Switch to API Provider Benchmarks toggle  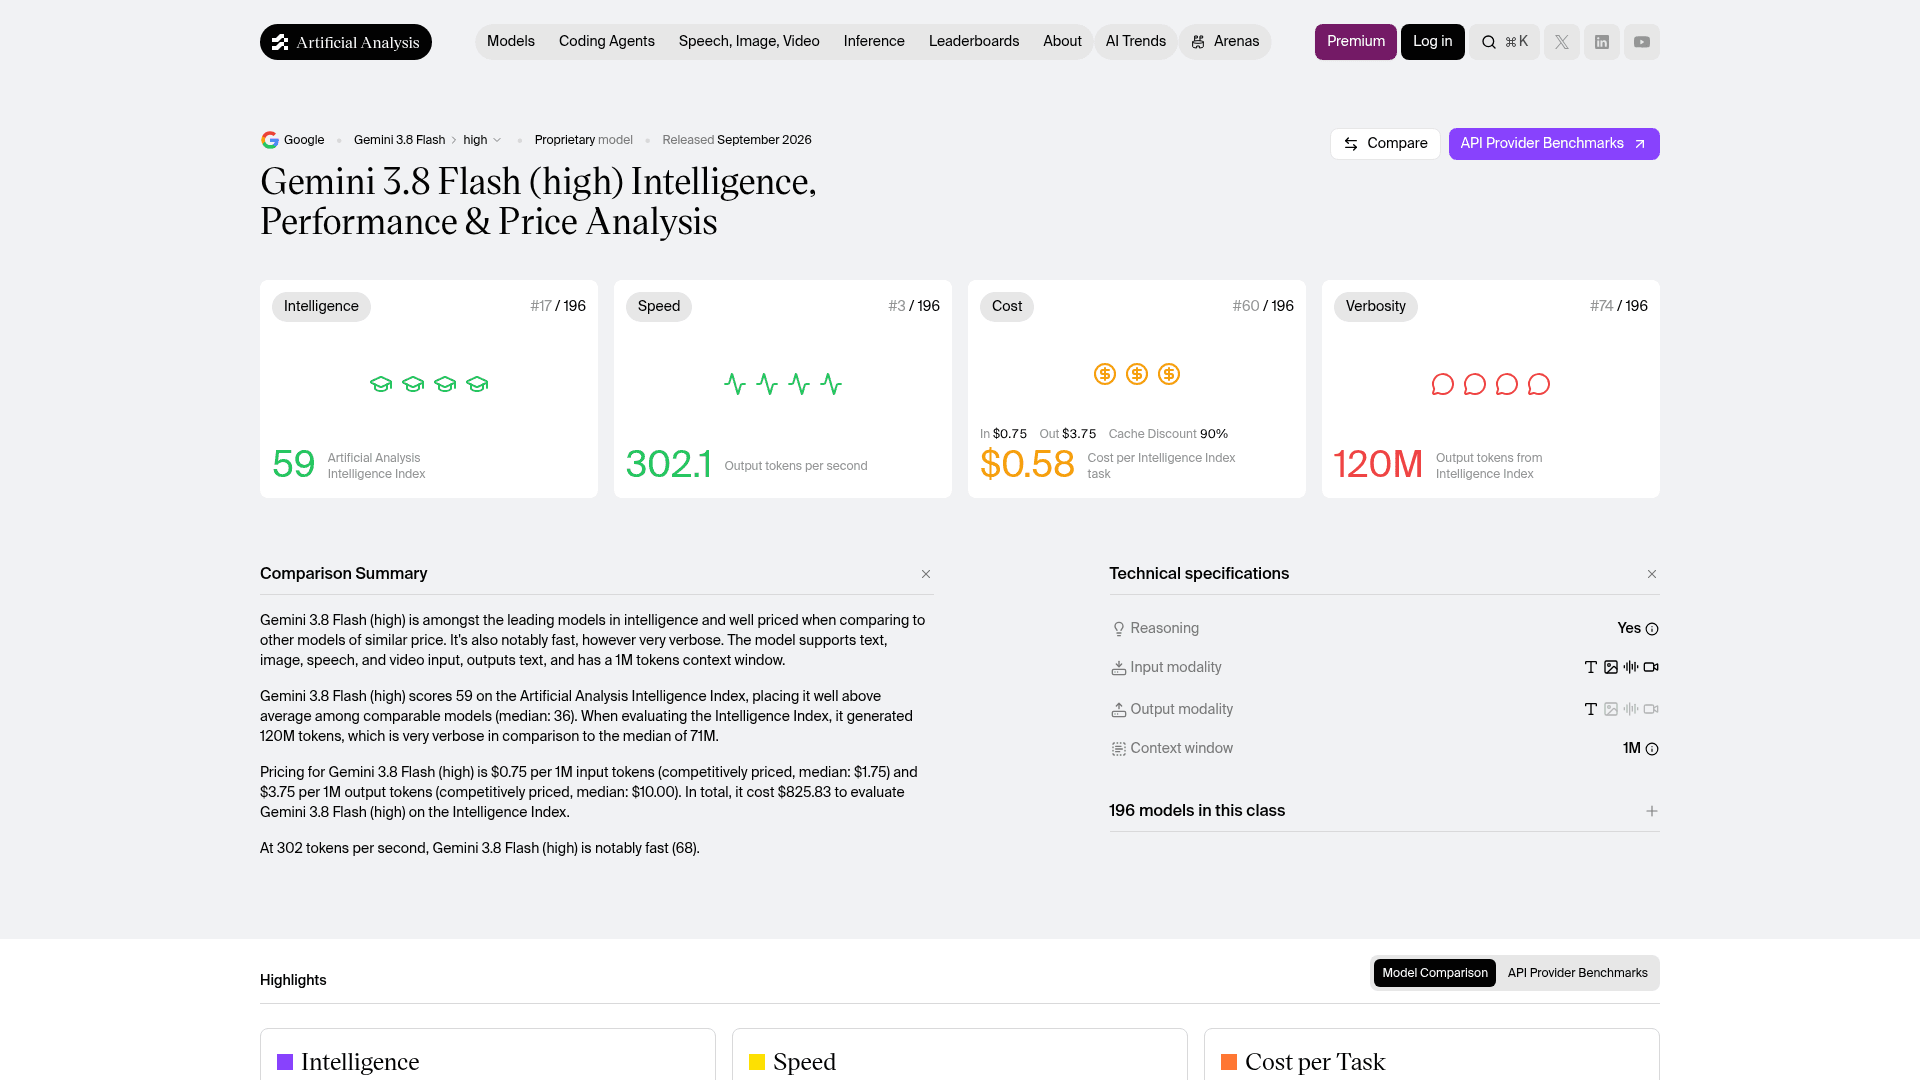tap(1578, 973)
